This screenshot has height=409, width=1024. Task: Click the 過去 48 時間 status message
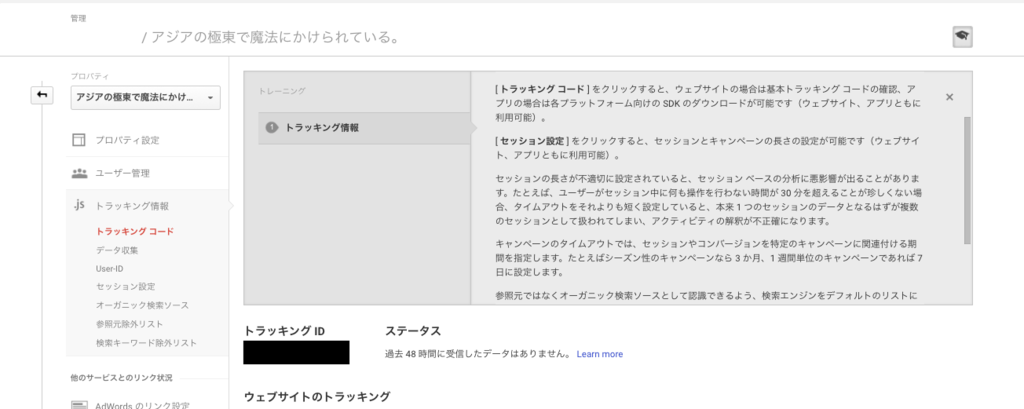click(x=478, y=354)
